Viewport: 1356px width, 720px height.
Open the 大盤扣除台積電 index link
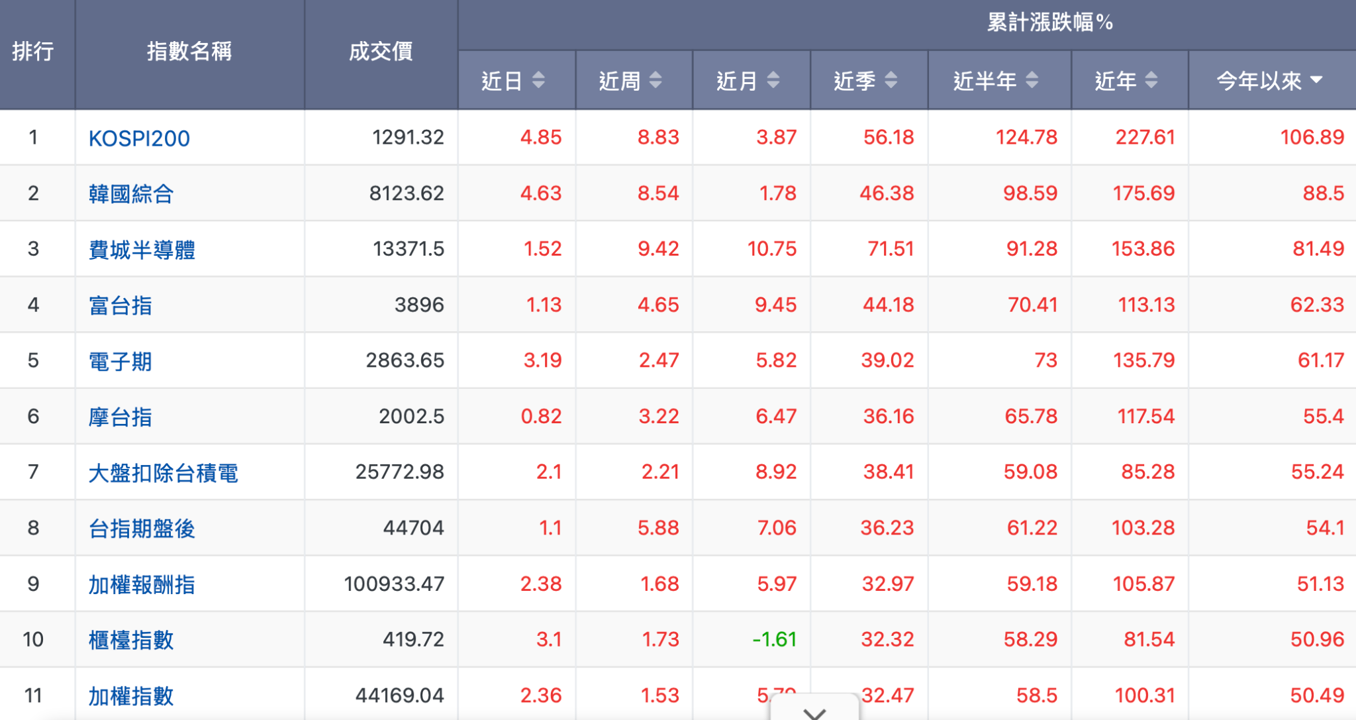[163, 473]
